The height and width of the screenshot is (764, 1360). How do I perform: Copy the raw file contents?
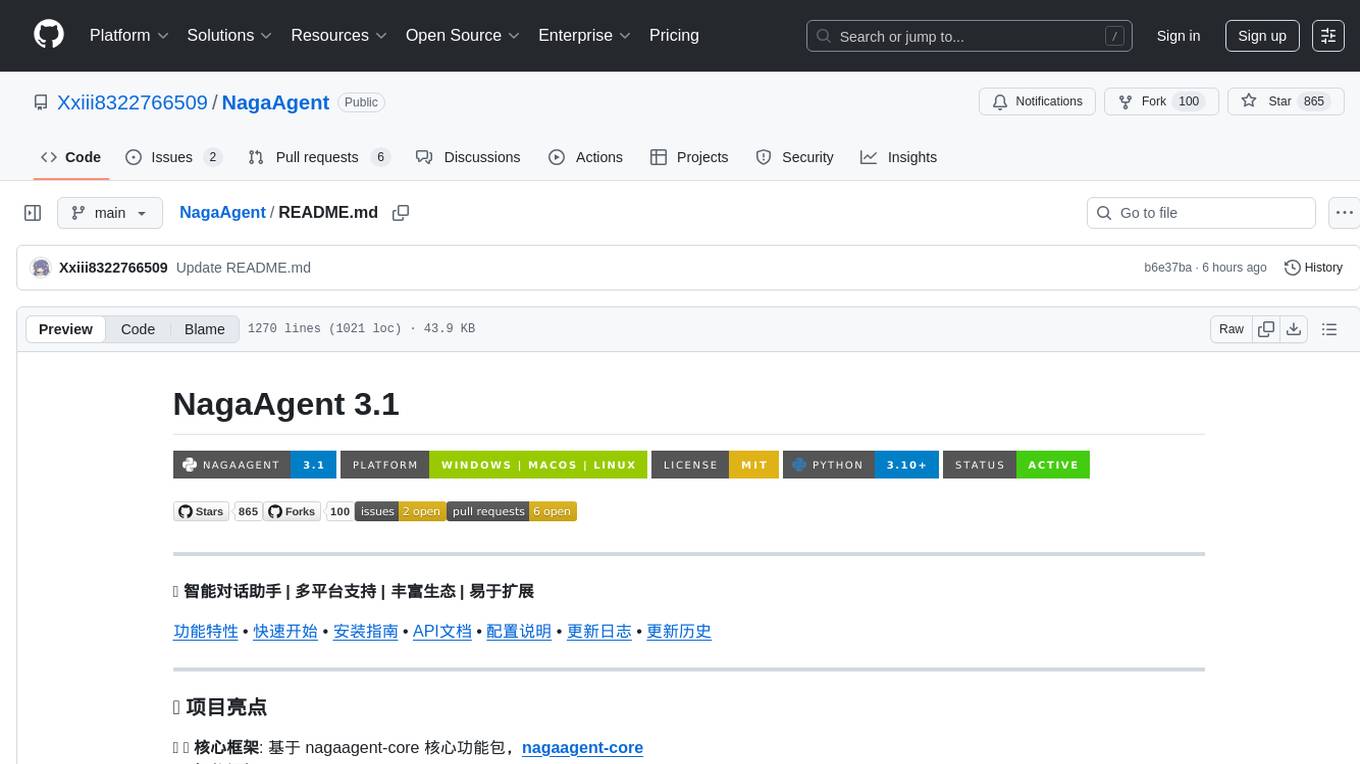pos(1266,329)
